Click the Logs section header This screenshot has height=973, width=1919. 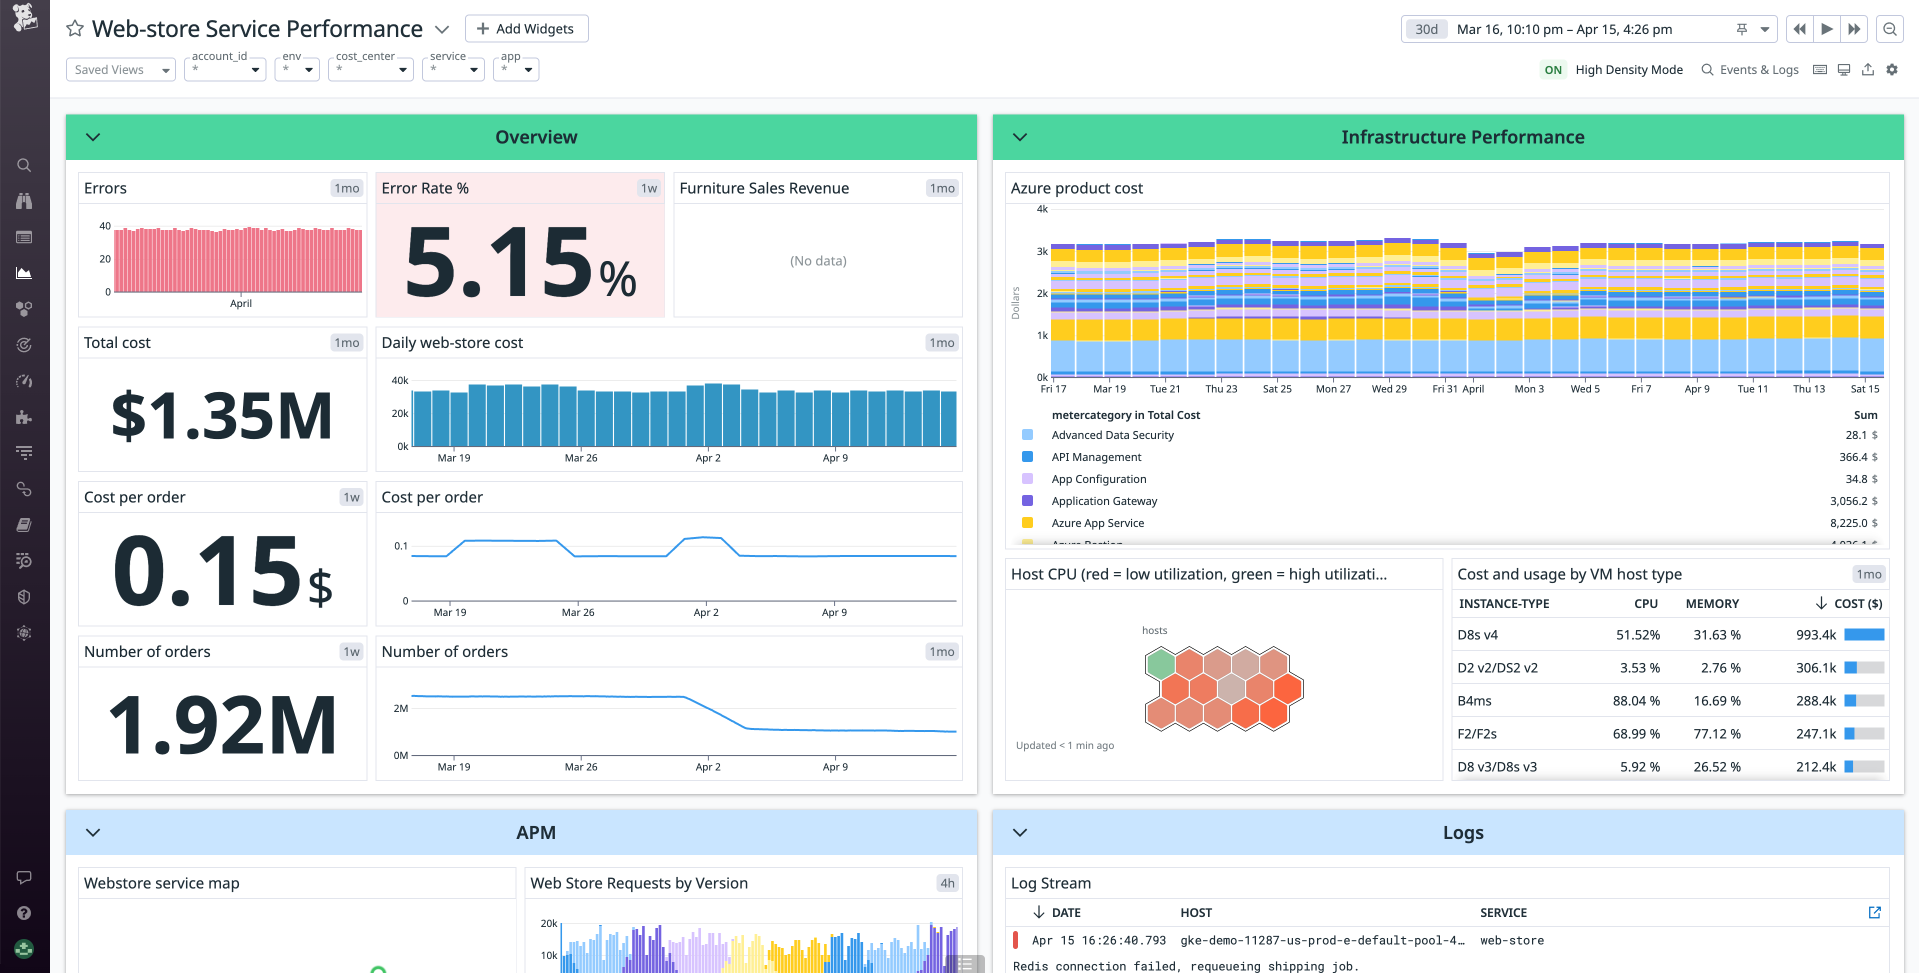[x=1463, y=832]
